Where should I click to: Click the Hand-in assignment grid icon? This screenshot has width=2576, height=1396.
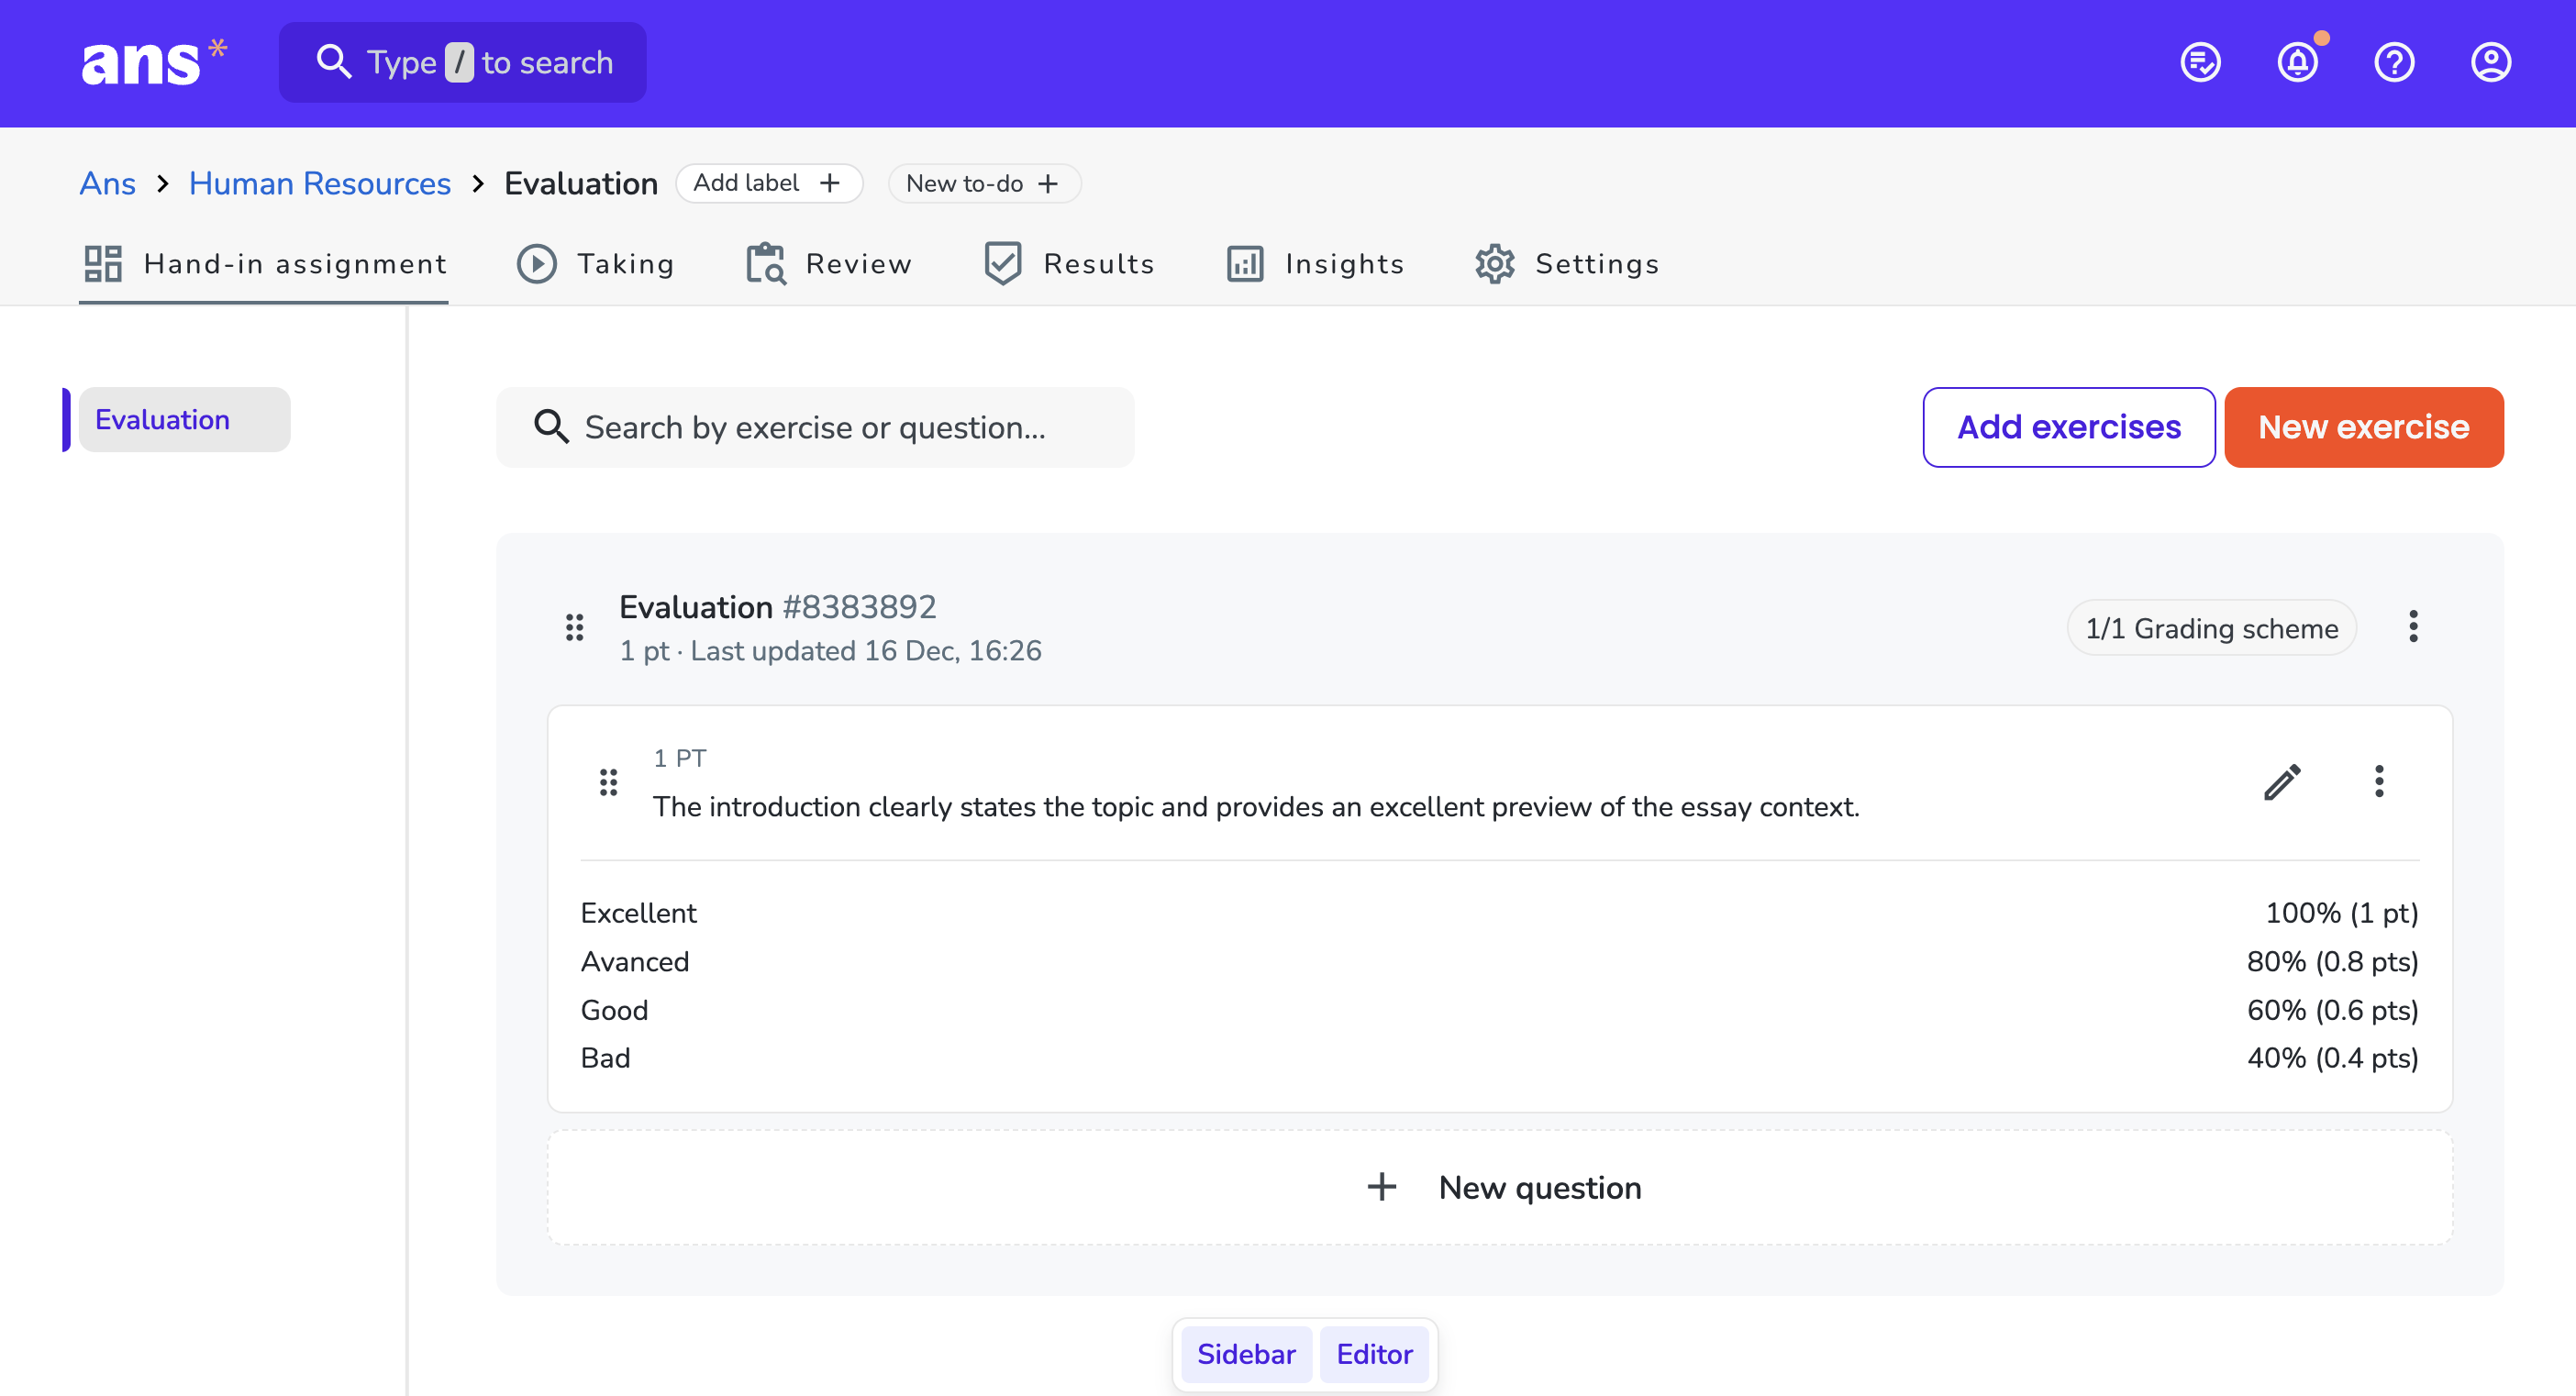[x=102, y=264]
